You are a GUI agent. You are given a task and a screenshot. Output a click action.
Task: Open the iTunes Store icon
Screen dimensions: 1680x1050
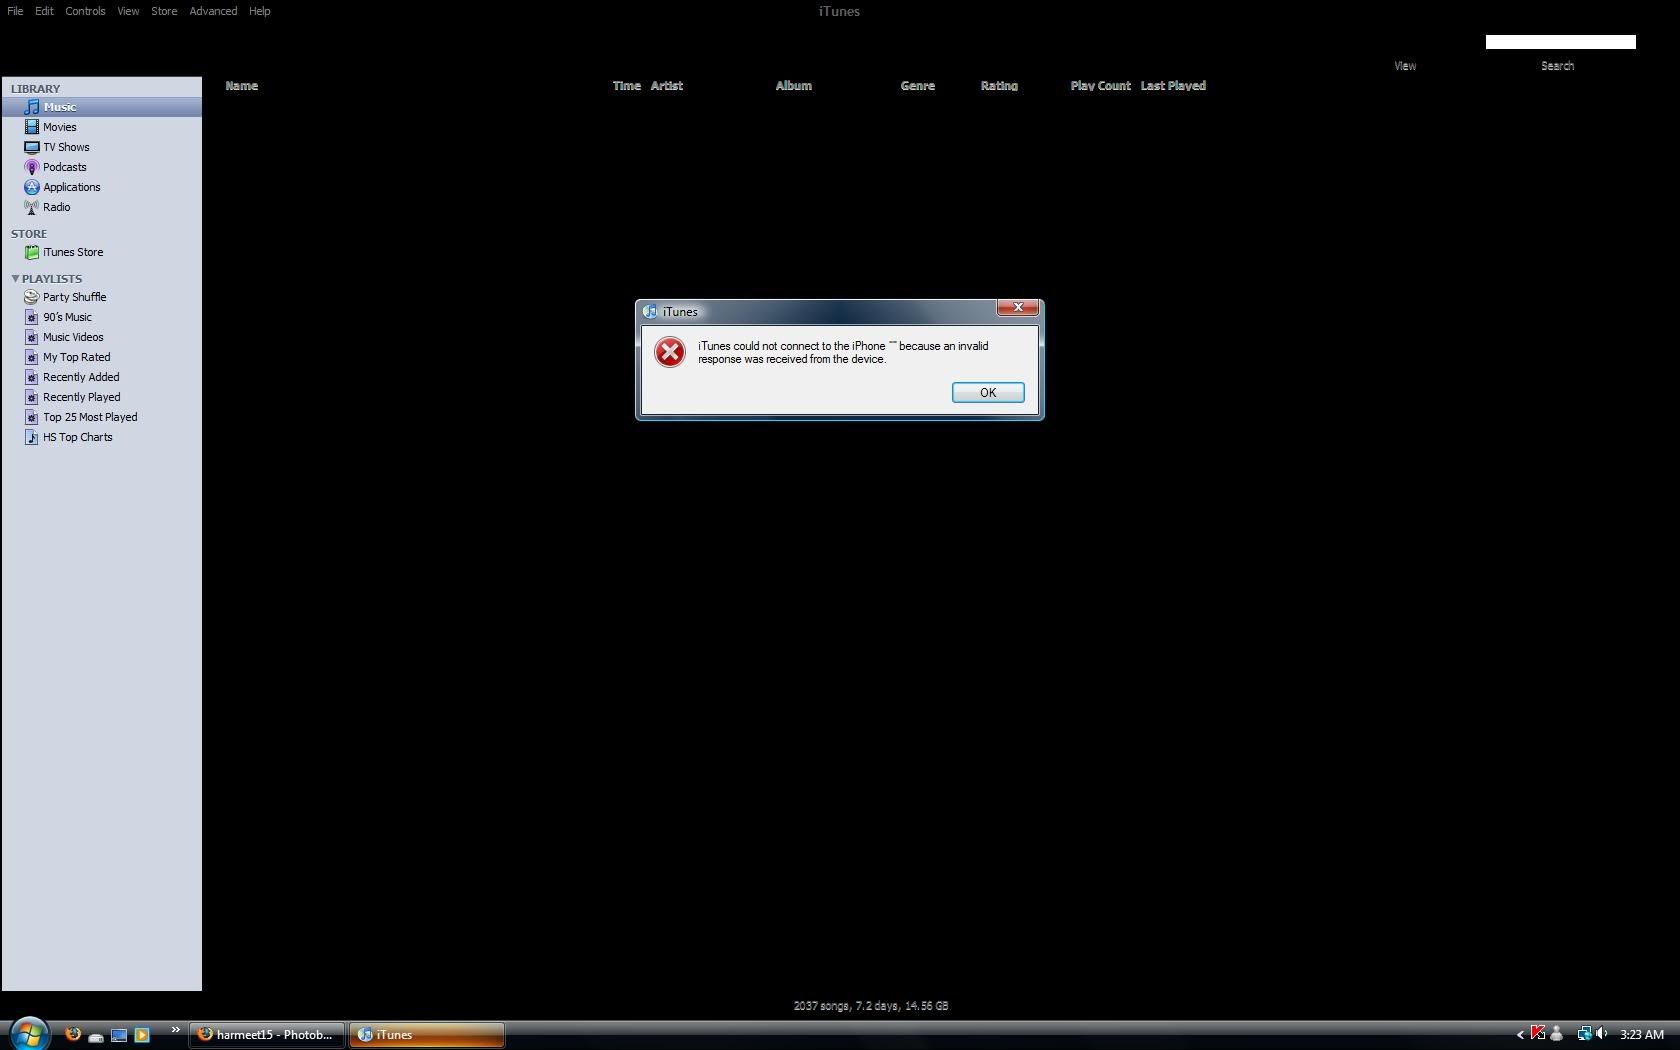coord(32,252)
